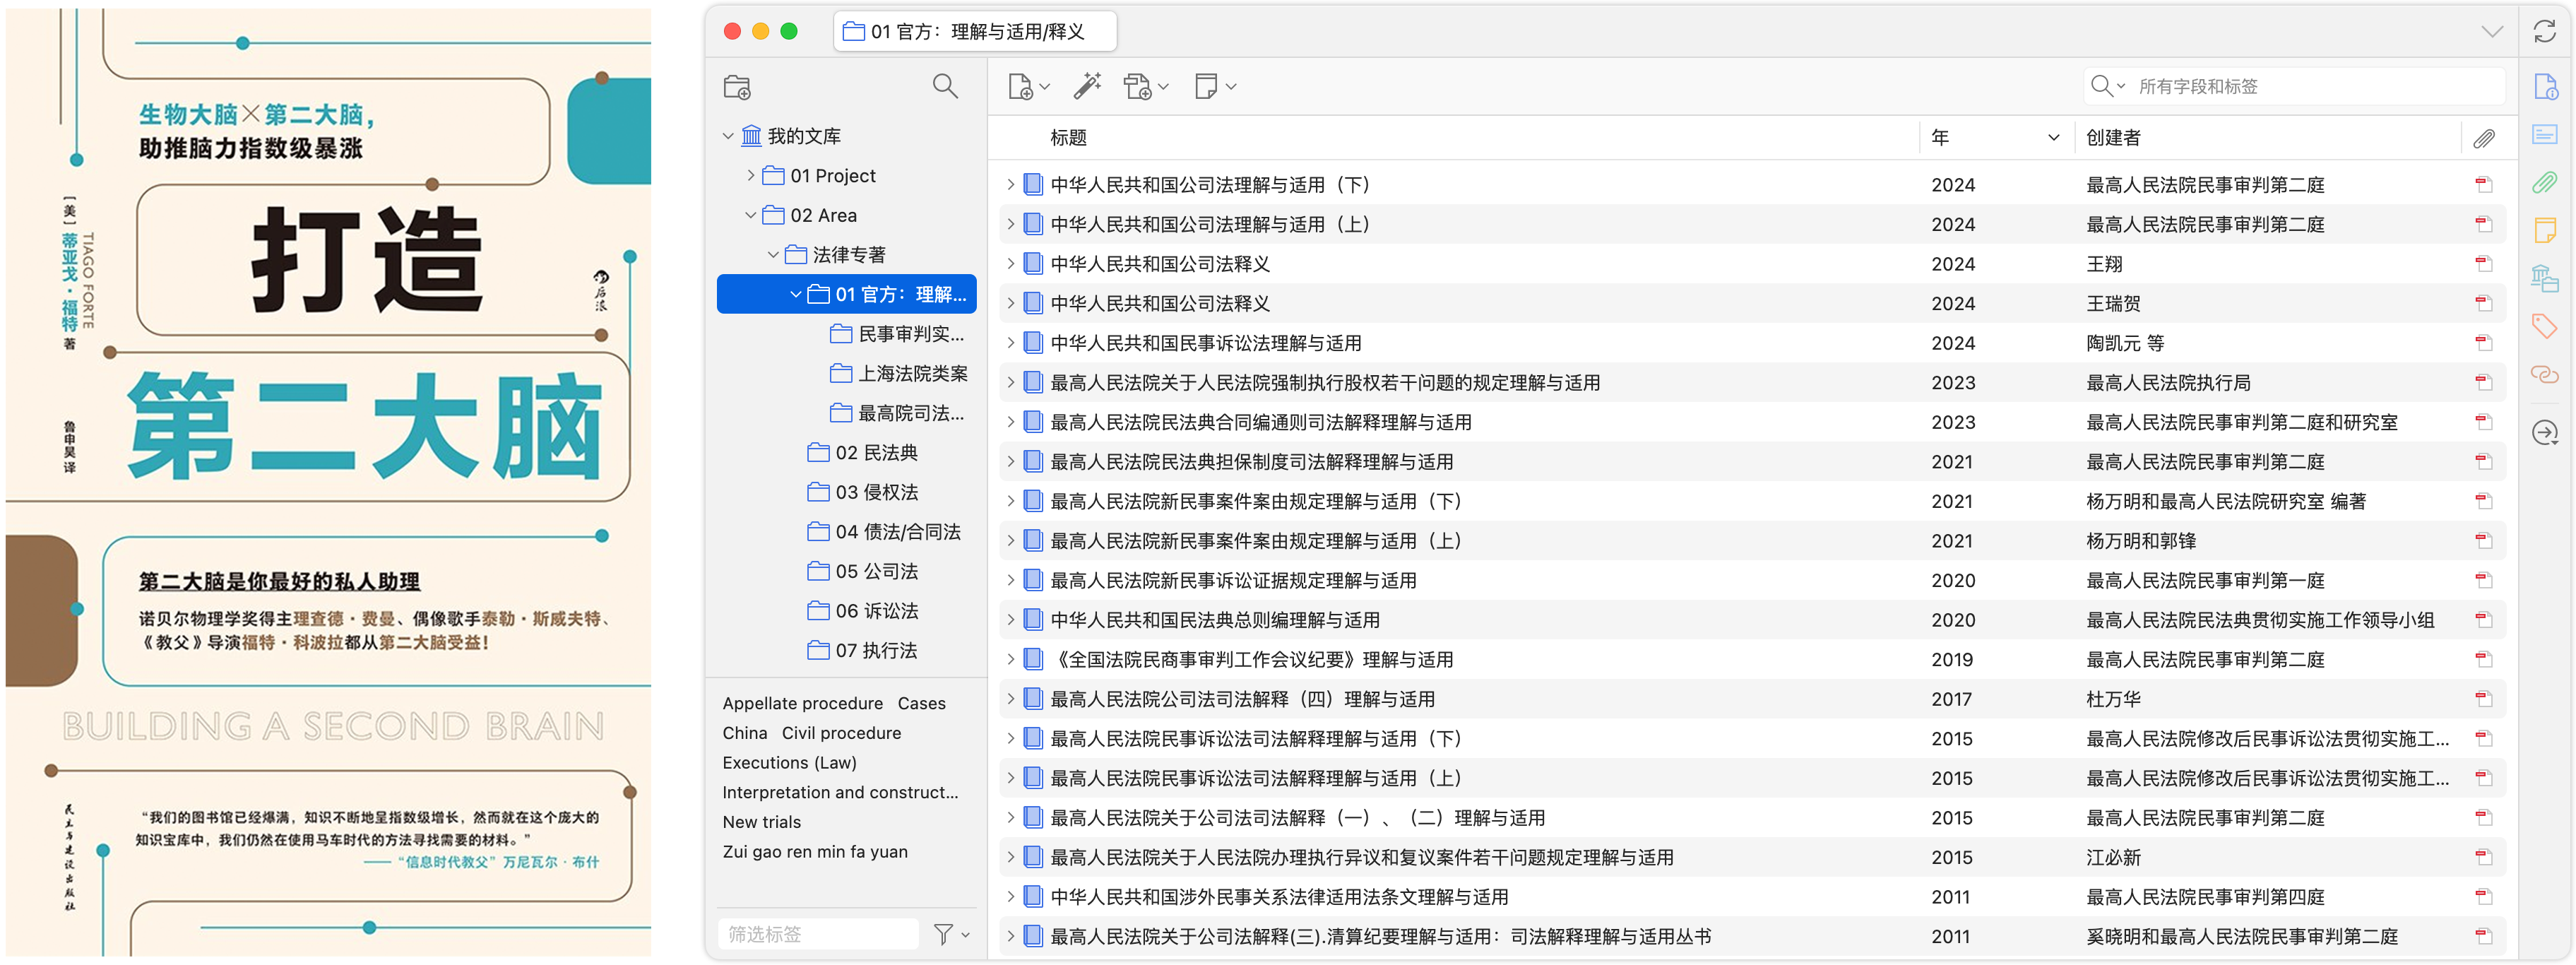Screen dimensions: 2576x965
Task: Select the Executions (Law) tag
Action: [x=789, y=763]
